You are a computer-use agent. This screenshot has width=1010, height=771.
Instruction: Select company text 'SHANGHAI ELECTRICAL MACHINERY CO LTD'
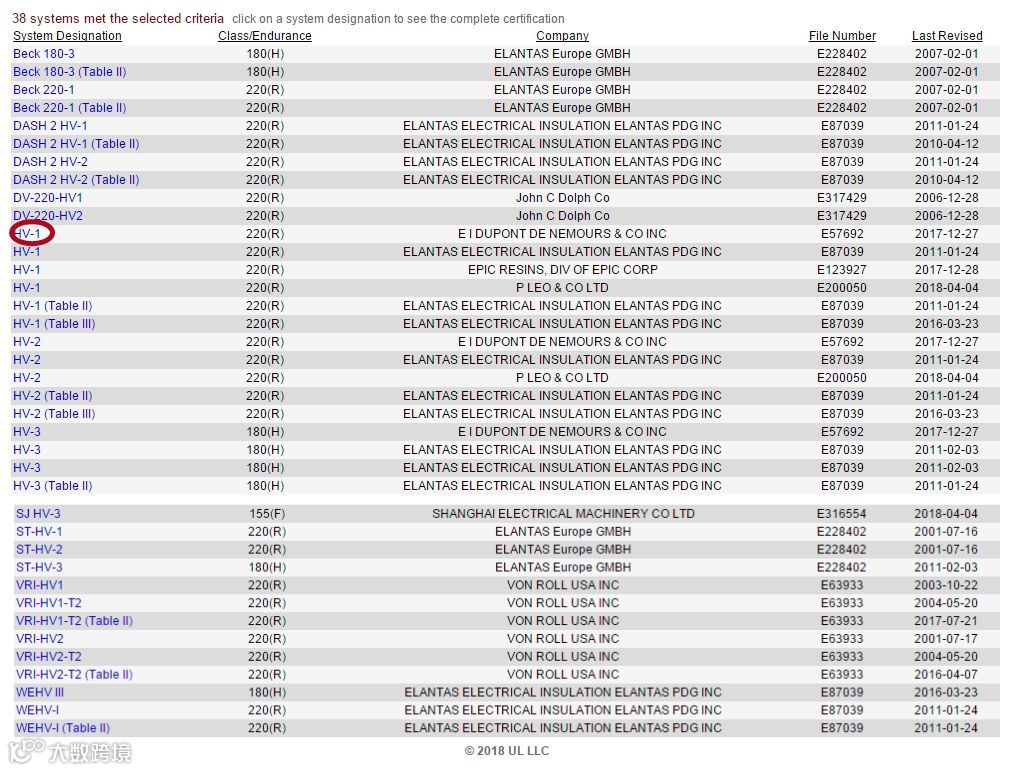pyautogui.click(x=563, y=514)
